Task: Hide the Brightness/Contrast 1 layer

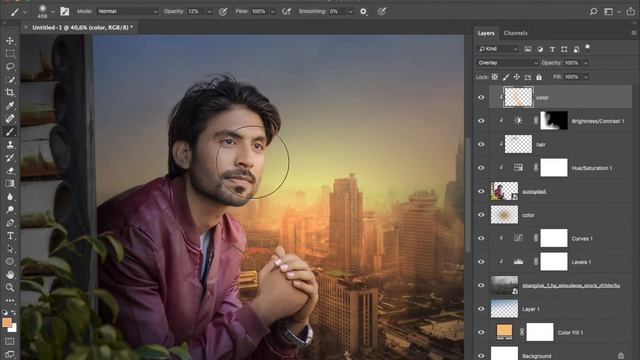Action: click(481, 121)
